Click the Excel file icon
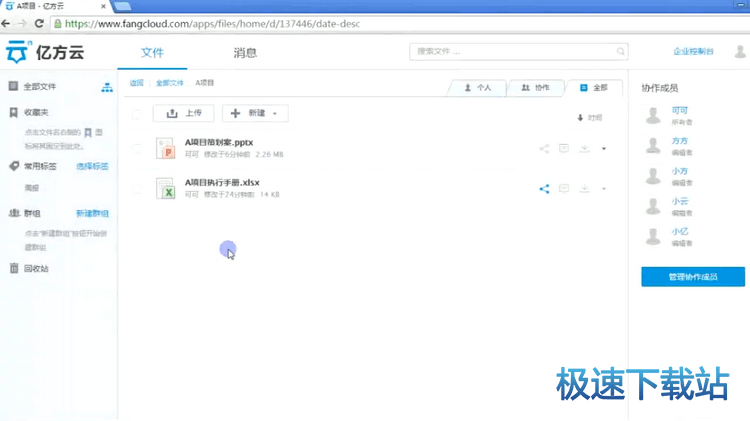The width and height of the screenshot is (750, 421). coord(165,188)
